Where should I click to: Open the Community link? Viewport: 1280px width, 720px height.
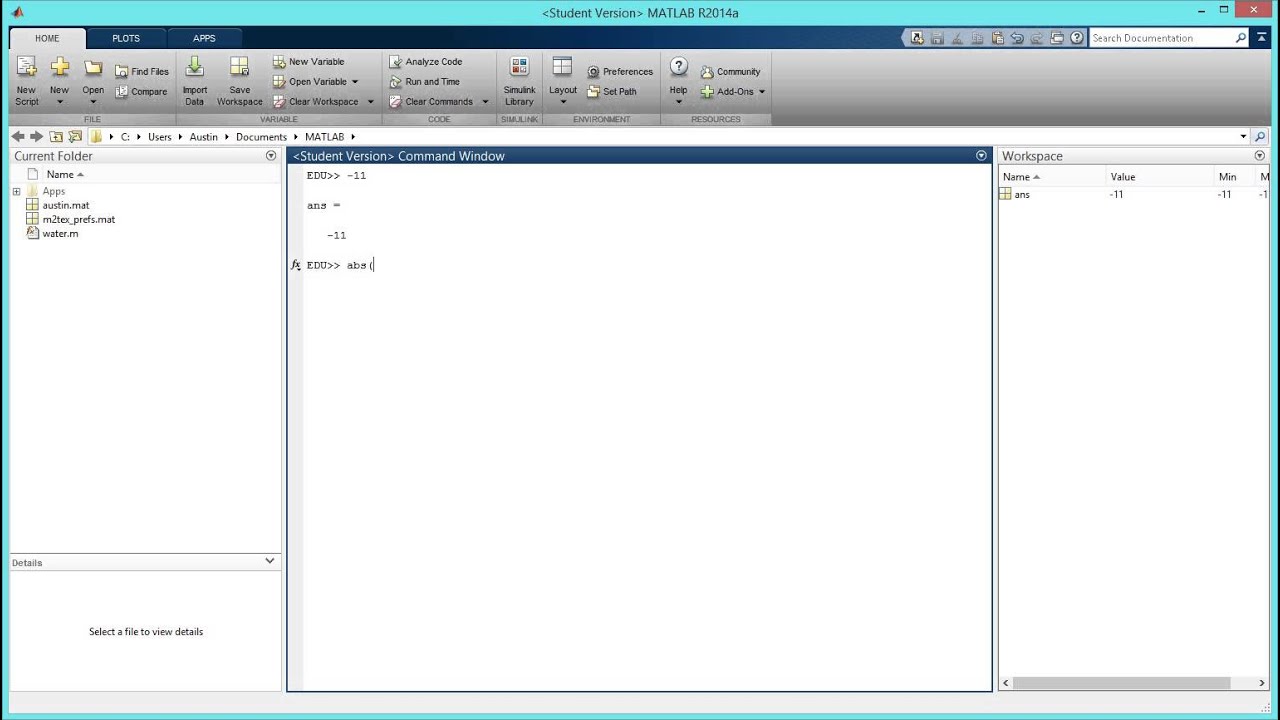pyautogui.click(x=730, y=72)
